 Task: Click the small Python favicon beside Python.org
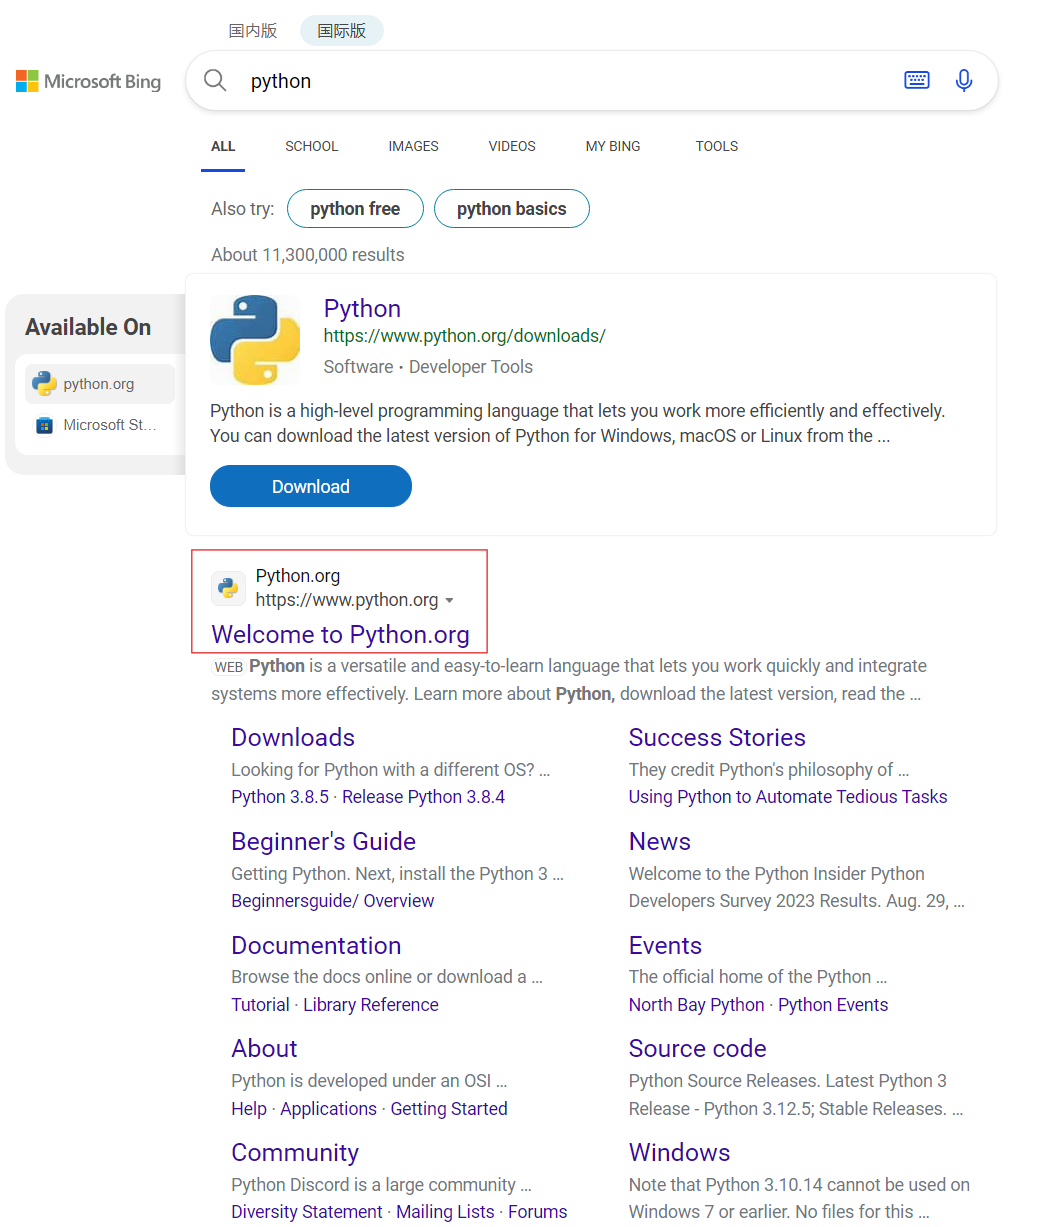click(228, 588)
